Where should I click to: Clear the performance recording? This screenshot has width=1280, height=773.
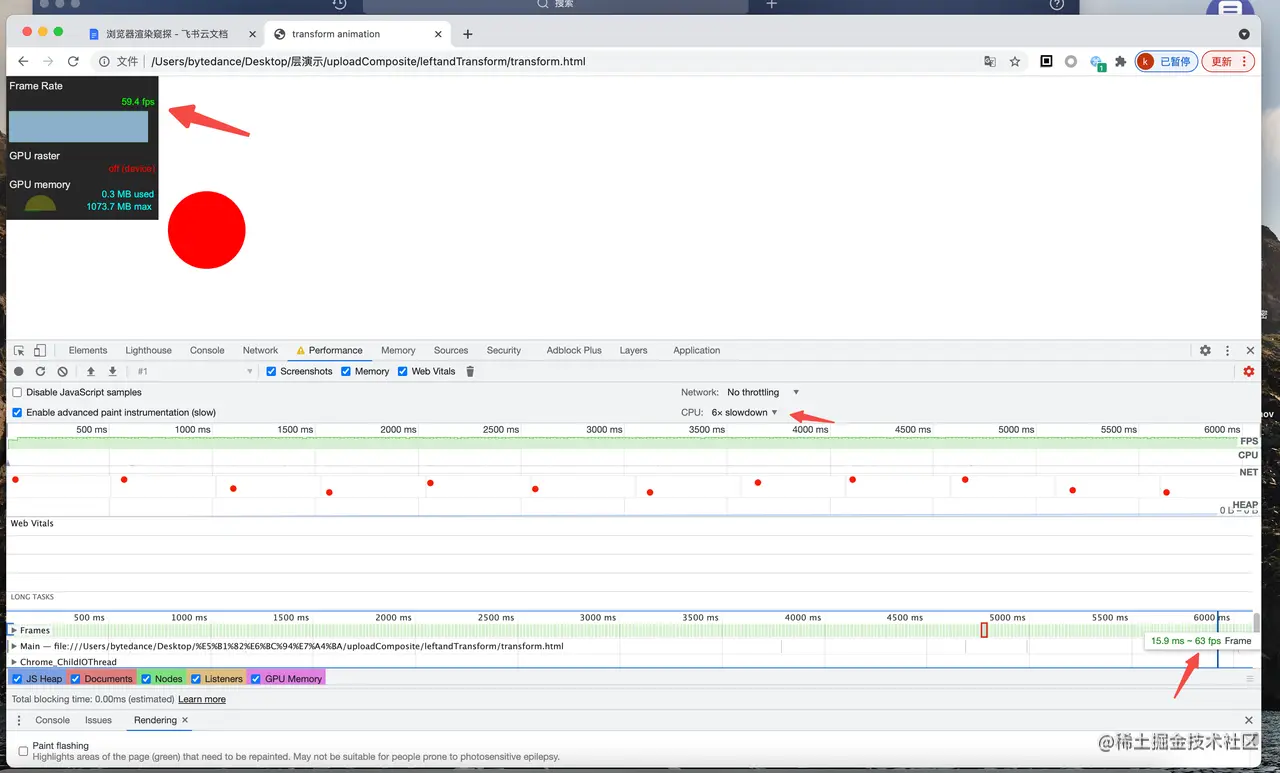click(62, 371)
